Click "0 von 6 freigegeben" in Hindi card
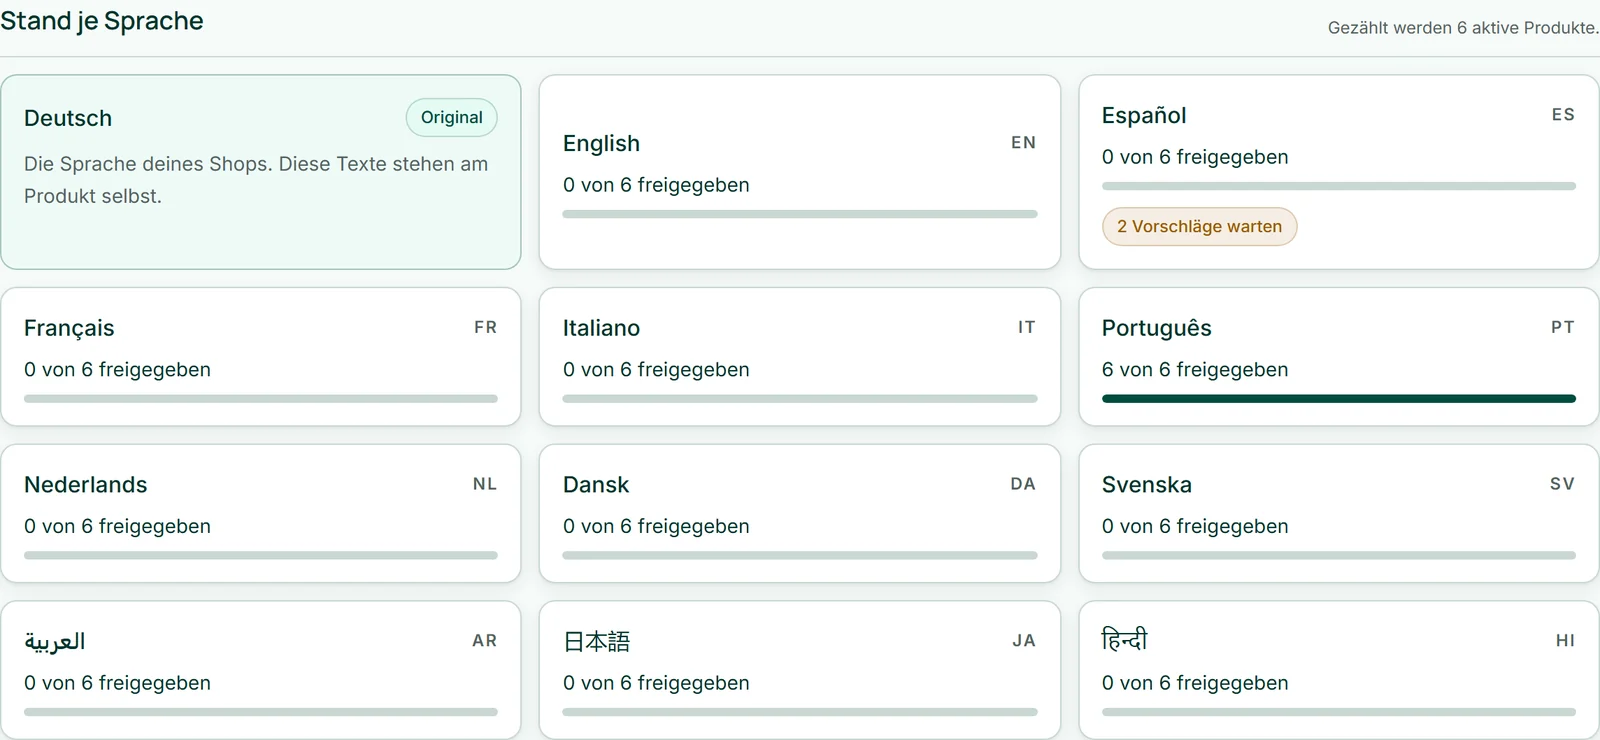The height and width of the screenshot is (740, 1600). (x=1195, y=683)
